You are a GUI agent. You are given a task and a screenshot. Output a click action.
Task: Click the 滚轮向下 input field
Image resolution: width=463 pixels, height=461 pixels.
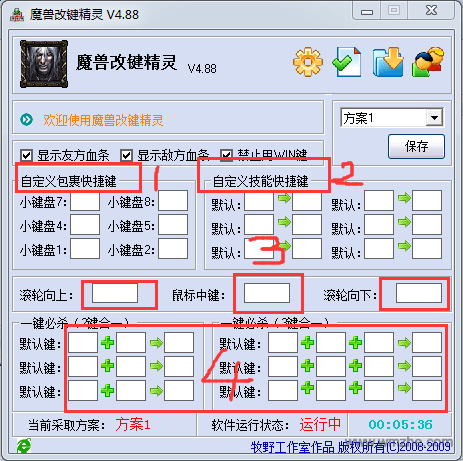pos(419,293)
